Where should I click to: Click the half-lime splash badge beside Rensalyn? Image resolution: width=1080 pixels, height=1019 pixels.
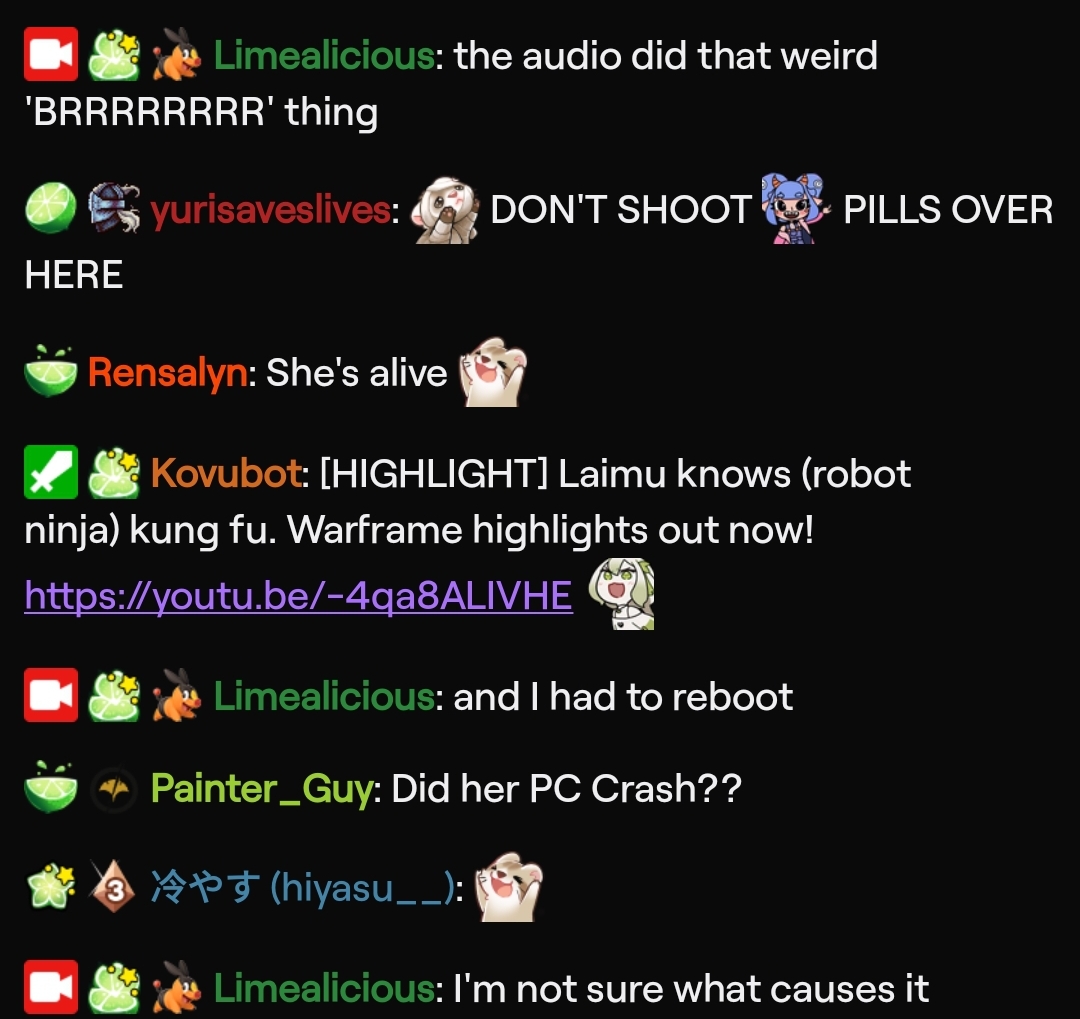pos(51,371)
